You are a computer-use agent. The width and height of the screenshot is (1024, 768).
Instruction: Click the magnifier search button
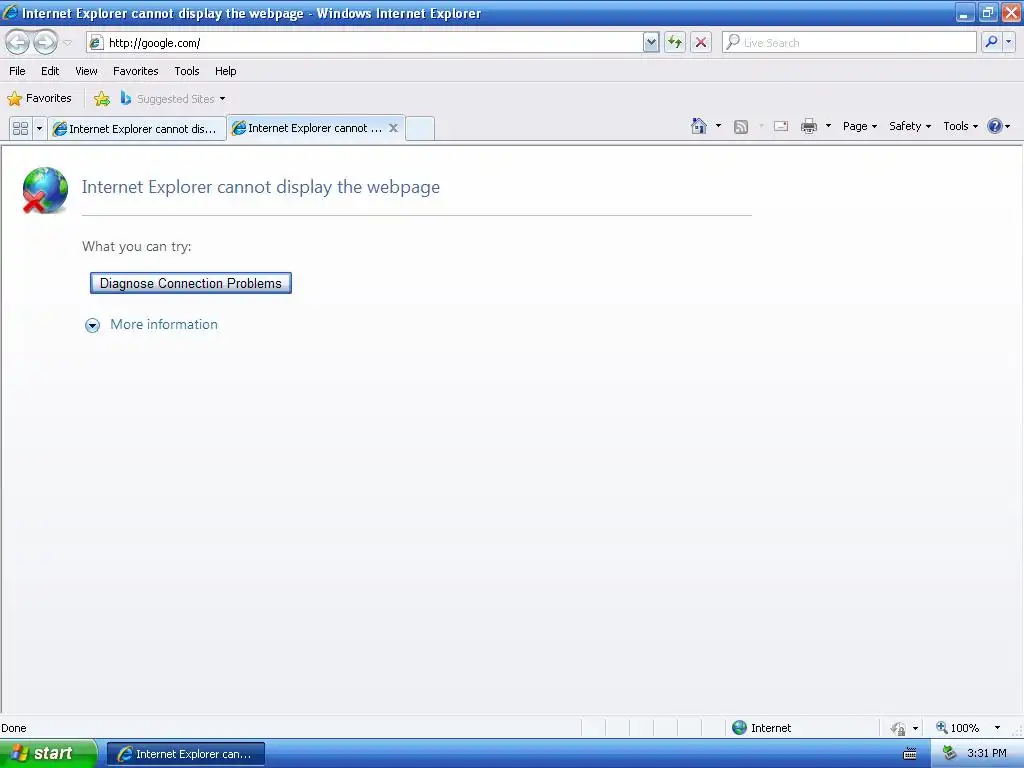coord(991,42)
